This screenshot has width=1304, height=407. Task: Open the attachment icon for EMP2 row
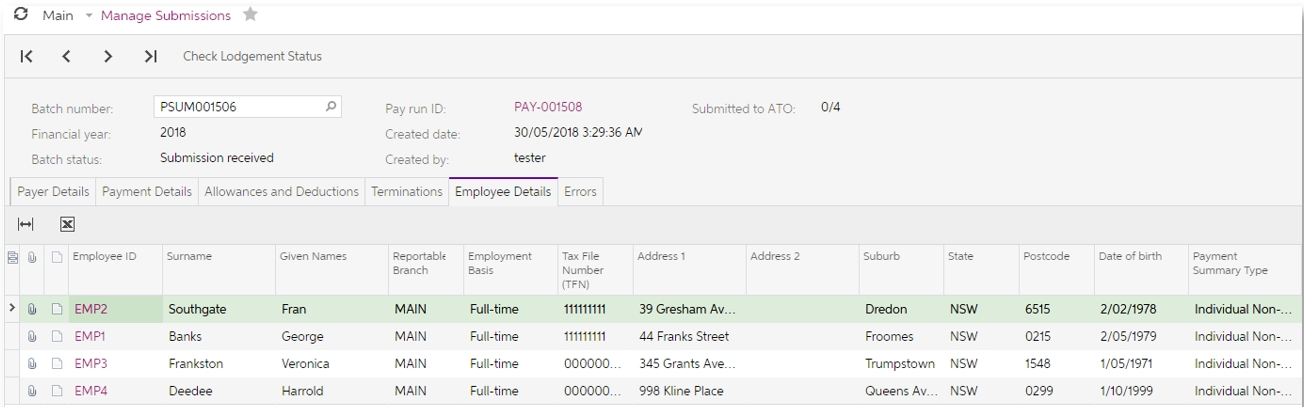(x=32, y=309)
